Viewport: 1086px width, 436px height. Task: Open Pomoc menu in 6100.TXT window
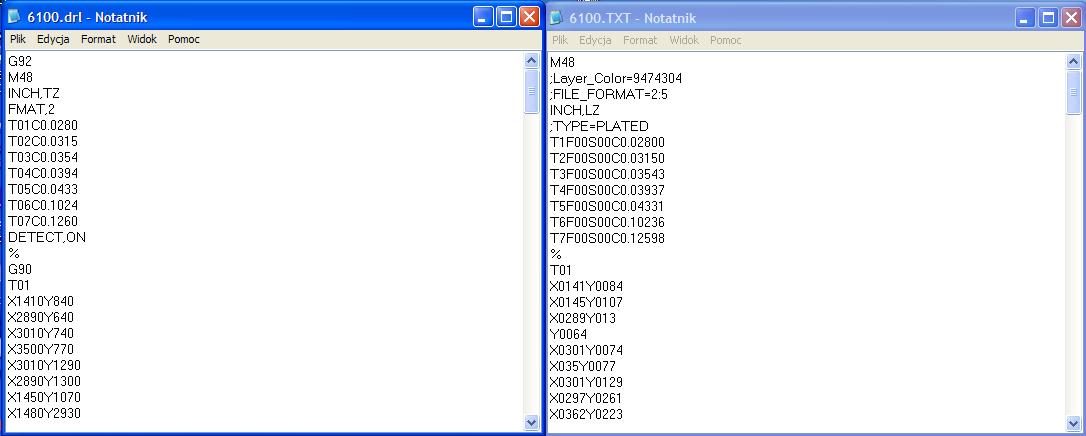click(726, 40)
